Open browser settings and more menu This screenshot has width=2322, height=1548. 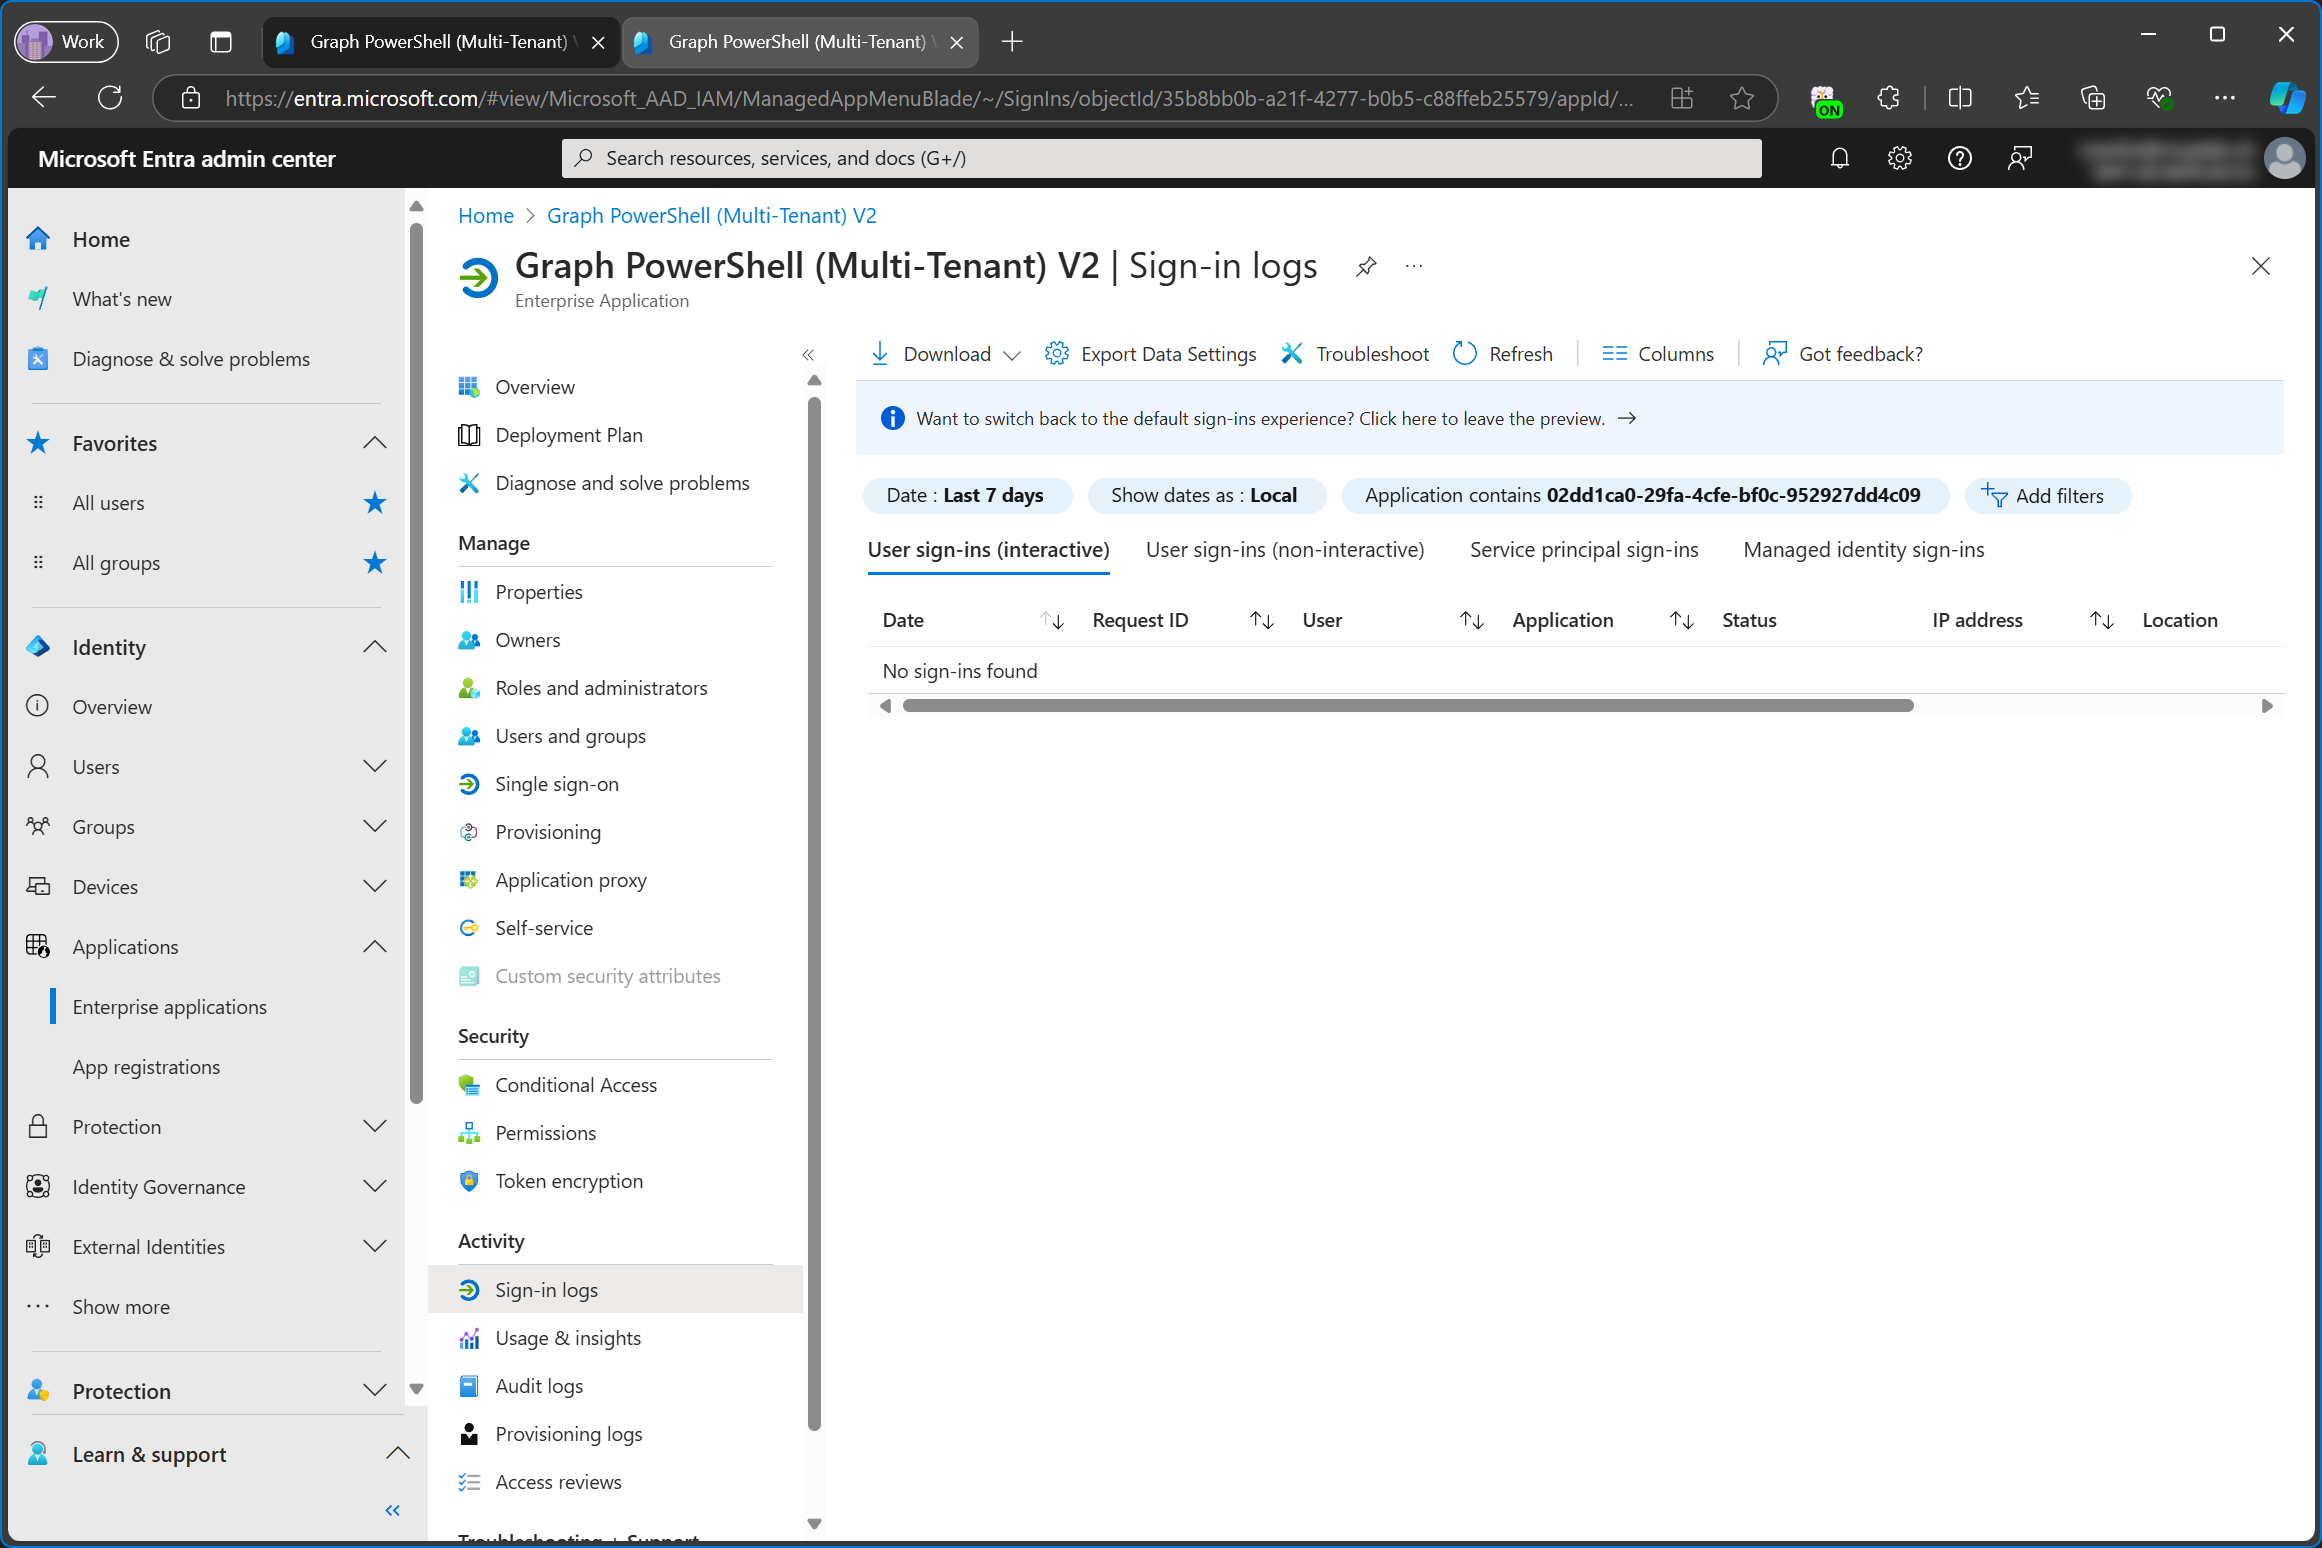coord(2224,98)
